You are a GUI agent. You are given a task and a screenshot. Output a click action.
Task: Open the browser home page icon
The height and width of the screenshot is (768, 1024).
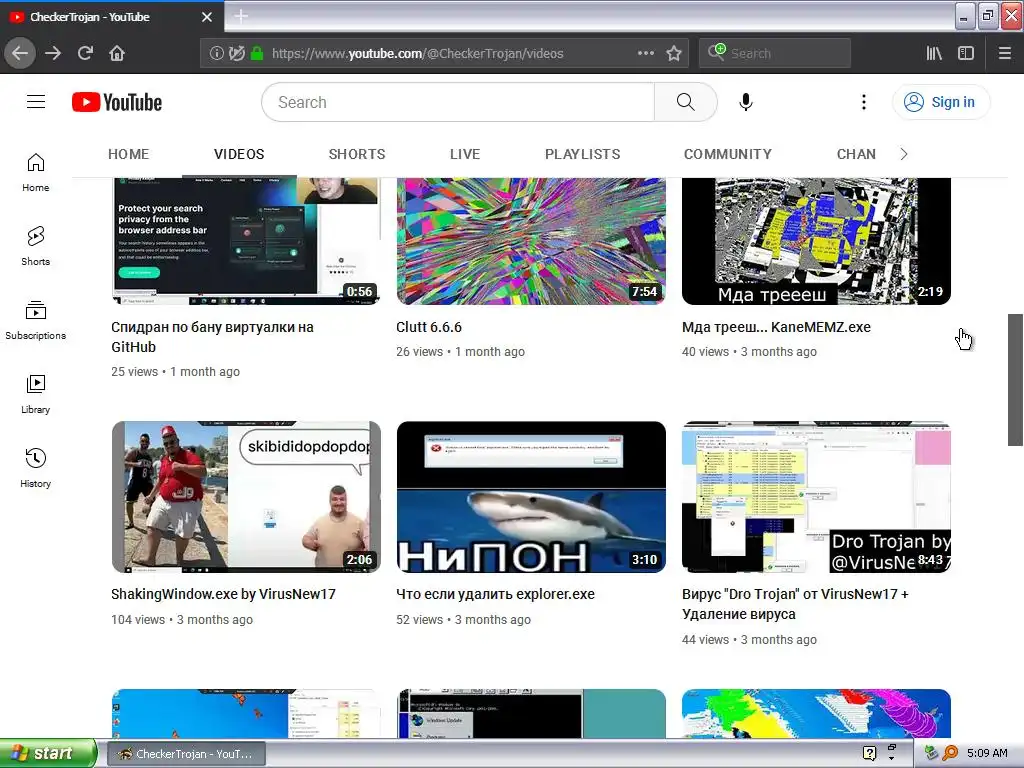pyautogui.click(x=117, y=54)
